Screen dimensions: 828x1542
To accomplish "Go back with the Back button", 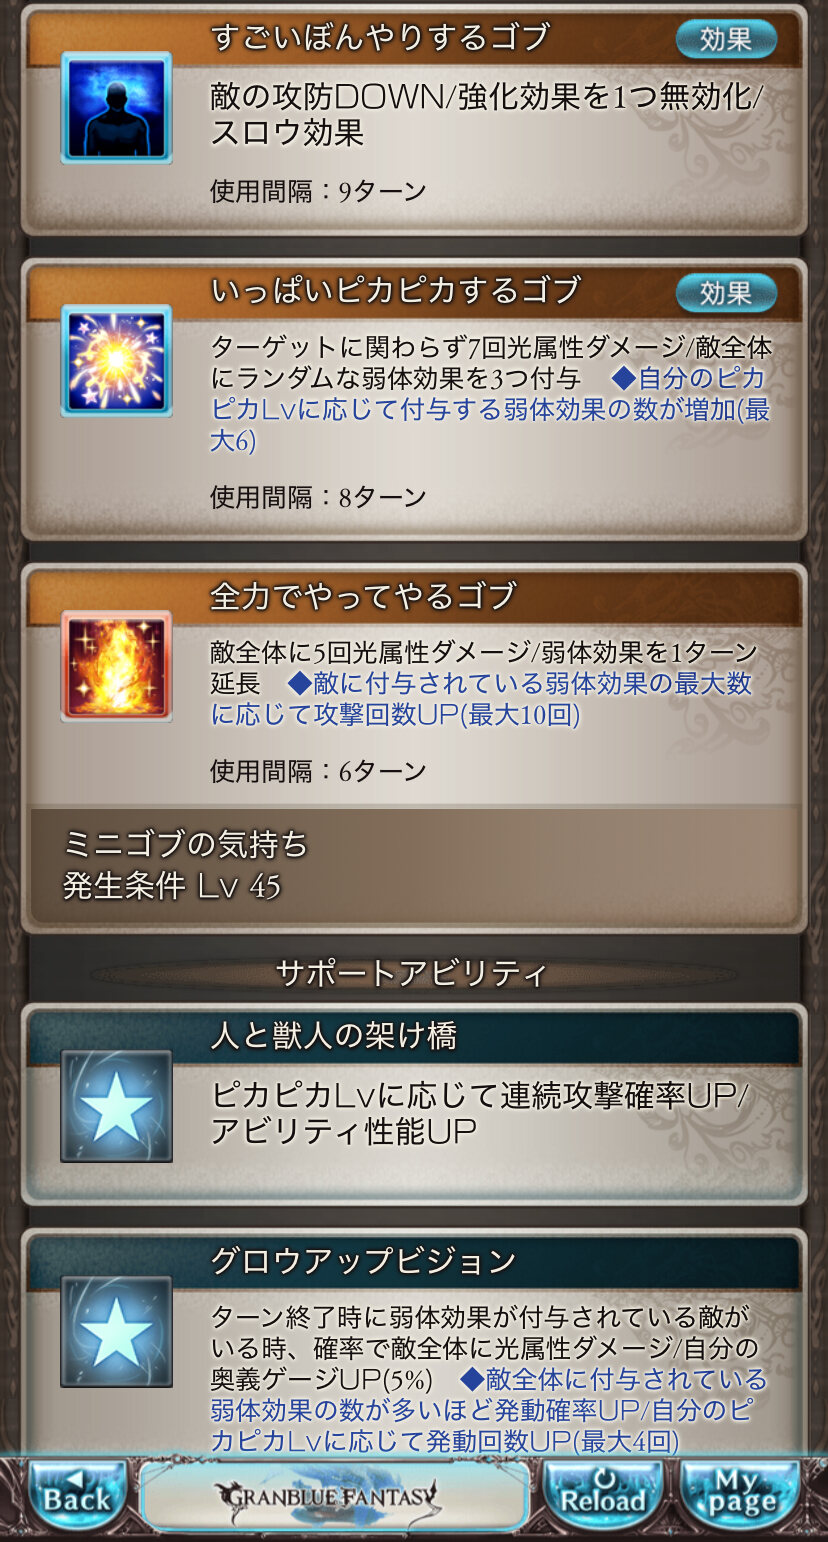I will (77, 1492).
